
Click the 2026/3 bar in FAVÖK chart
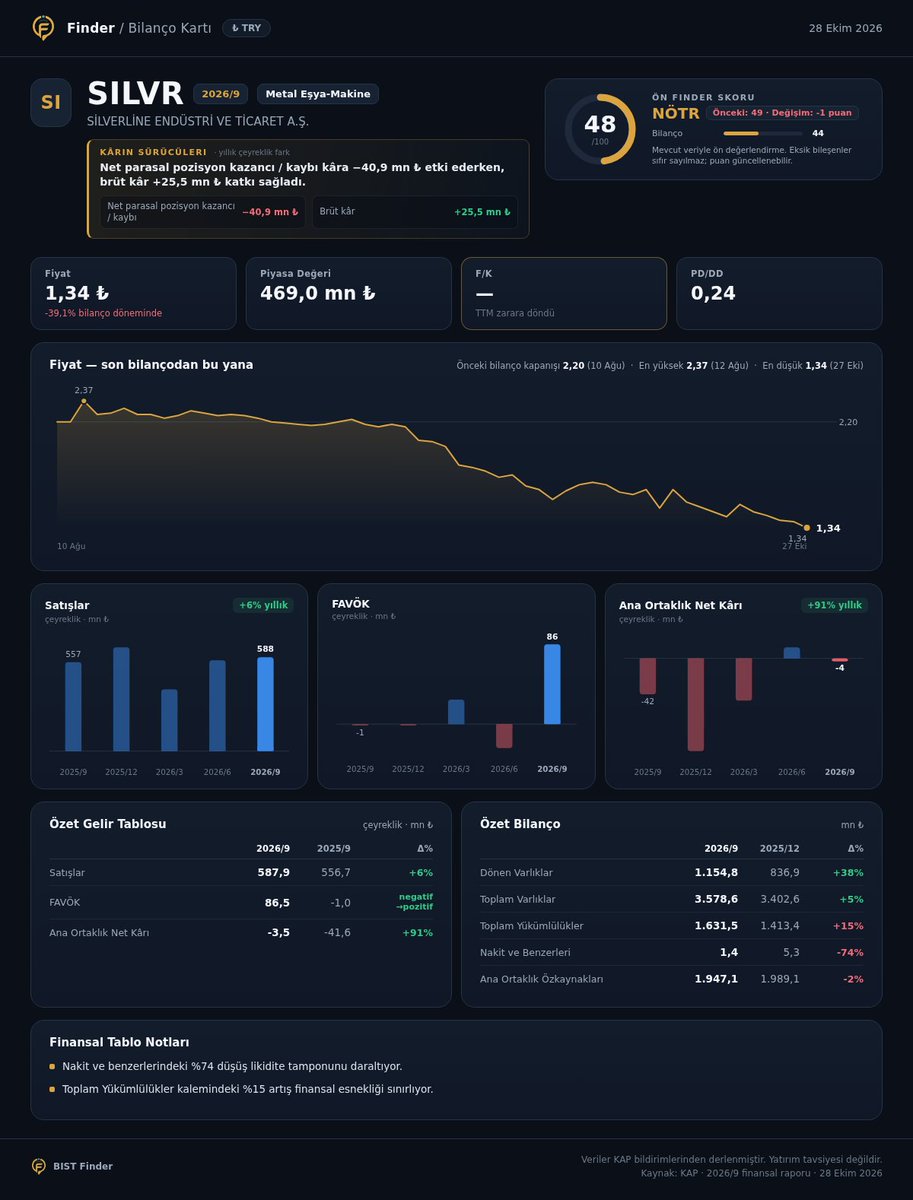[456, 712]
